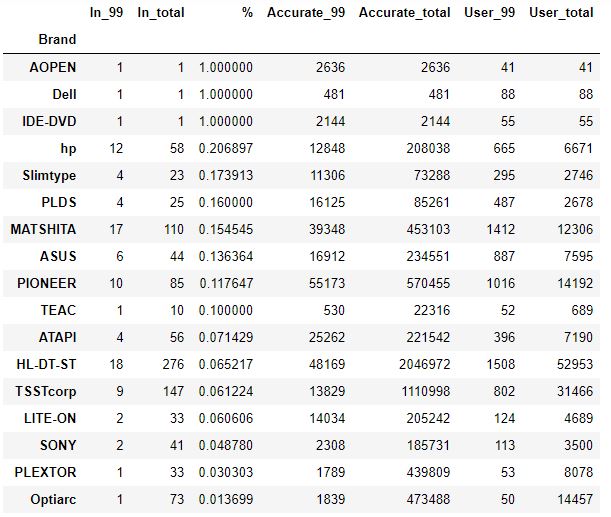
Task: Click the Brand index label
Action: [x=57, y=40]
